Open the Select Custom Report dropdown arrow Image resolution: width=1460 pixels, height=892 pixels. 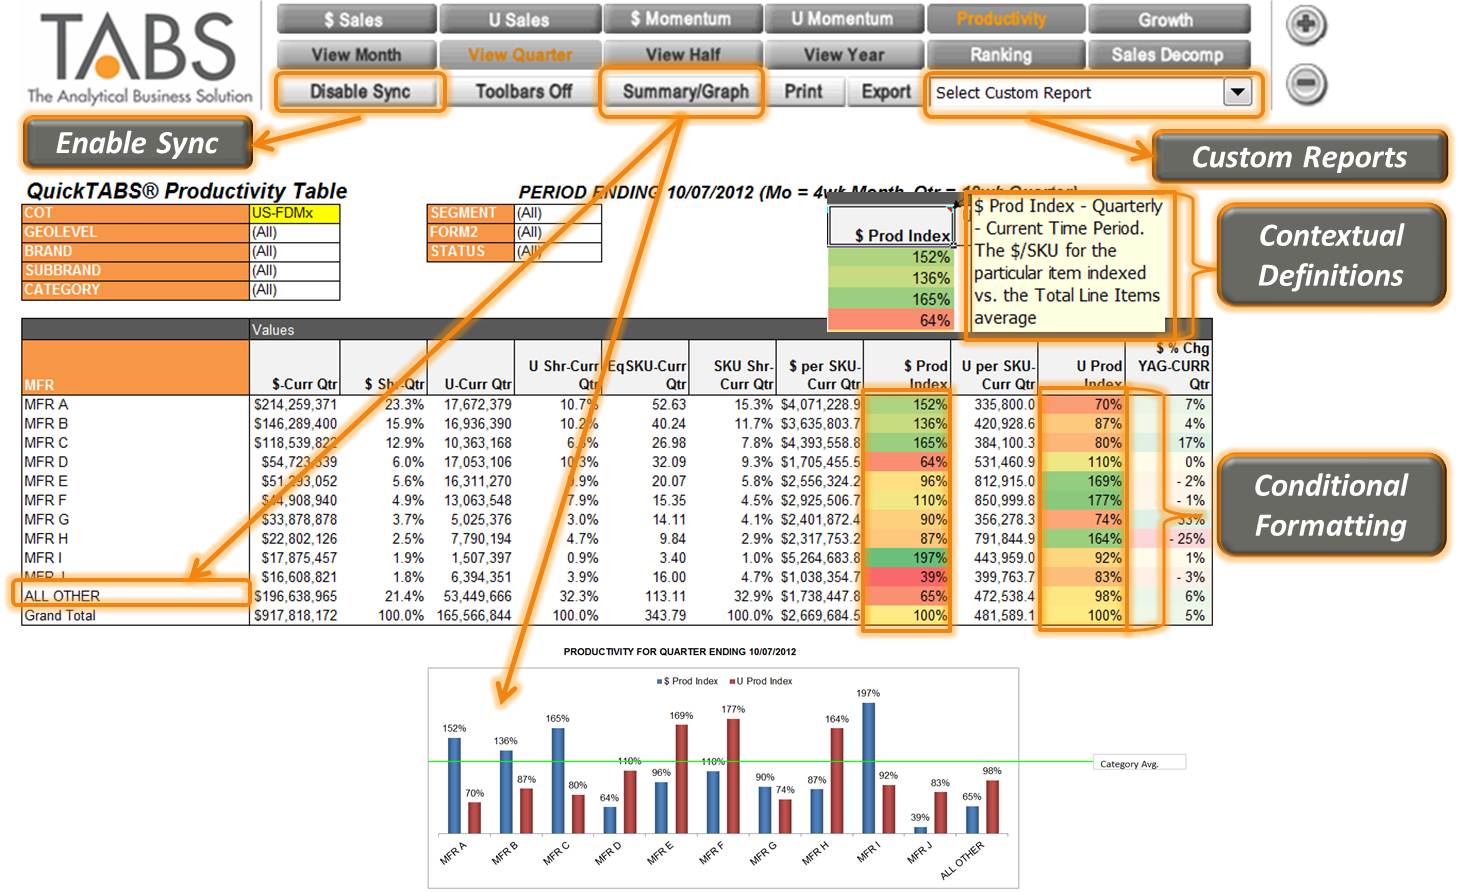[x=1238, y=92]
